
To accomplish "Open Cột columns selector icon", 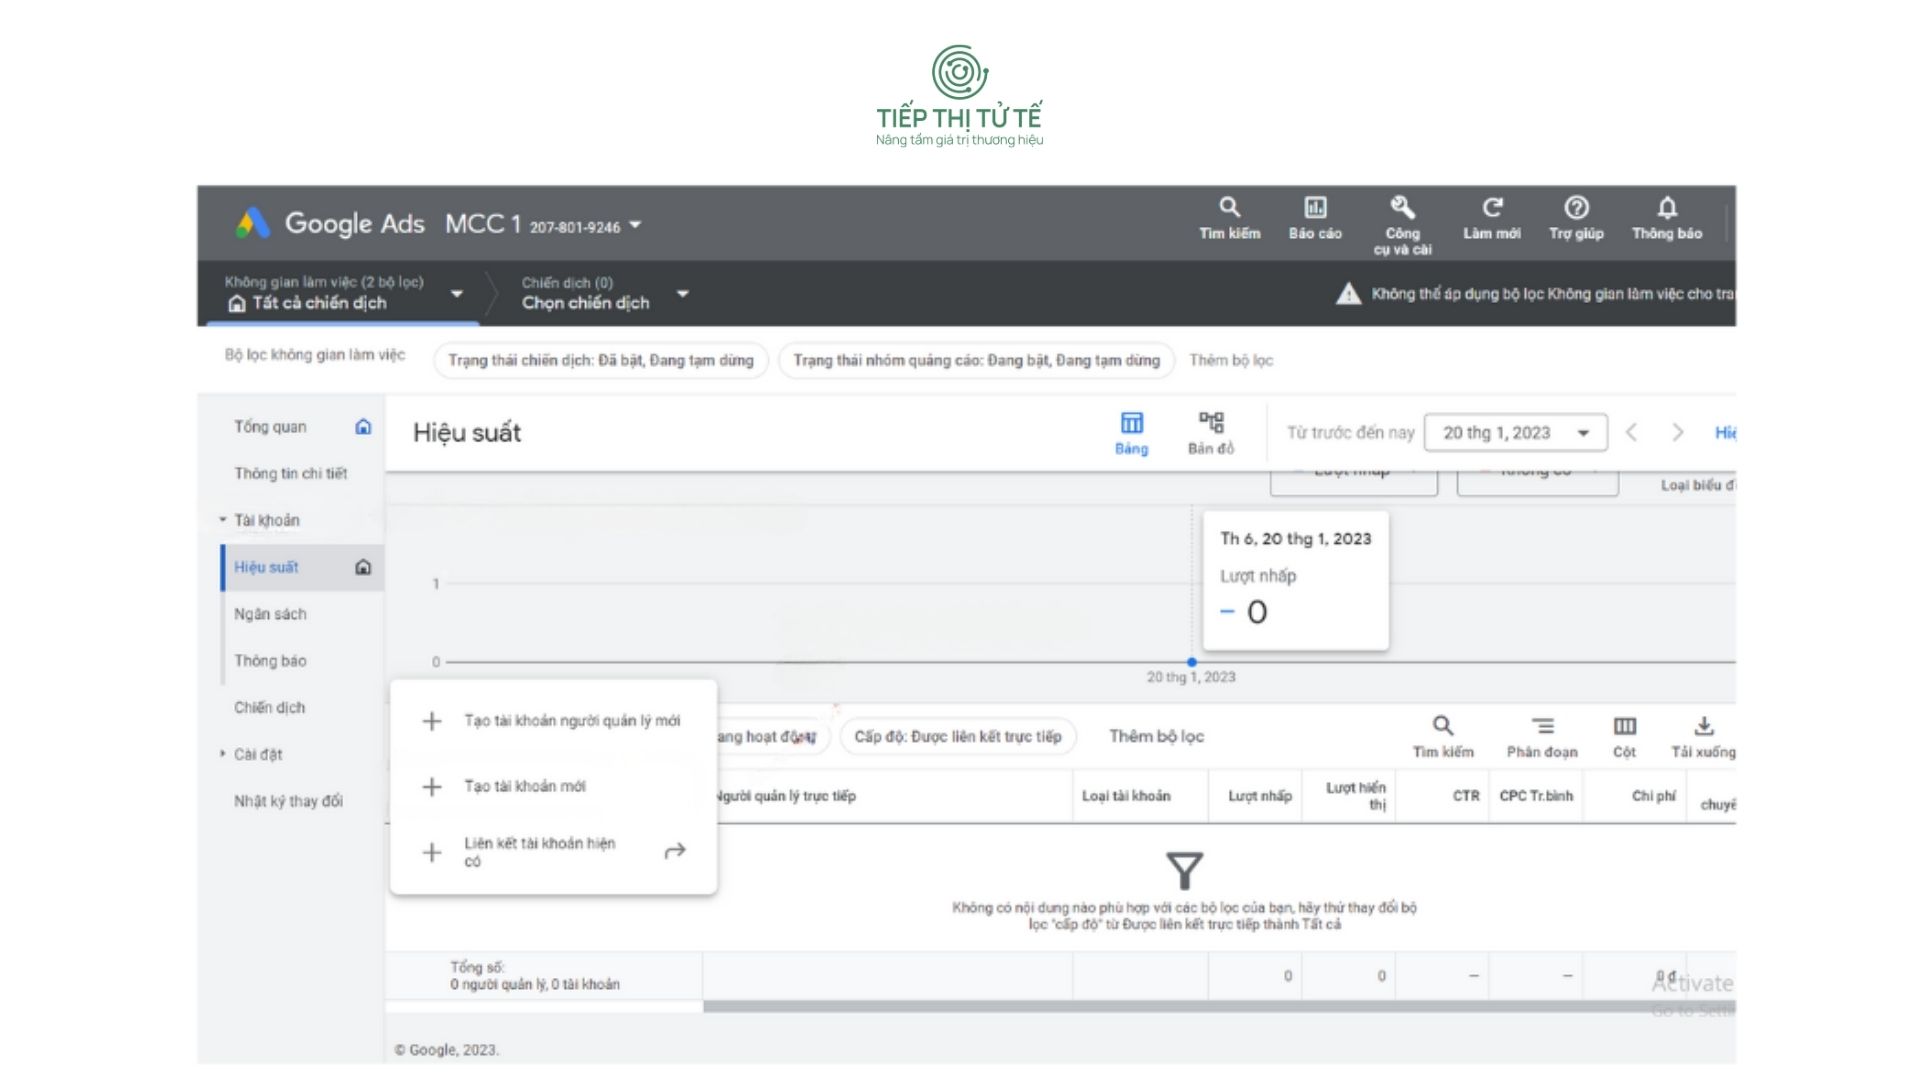I will click(1624, 727).
